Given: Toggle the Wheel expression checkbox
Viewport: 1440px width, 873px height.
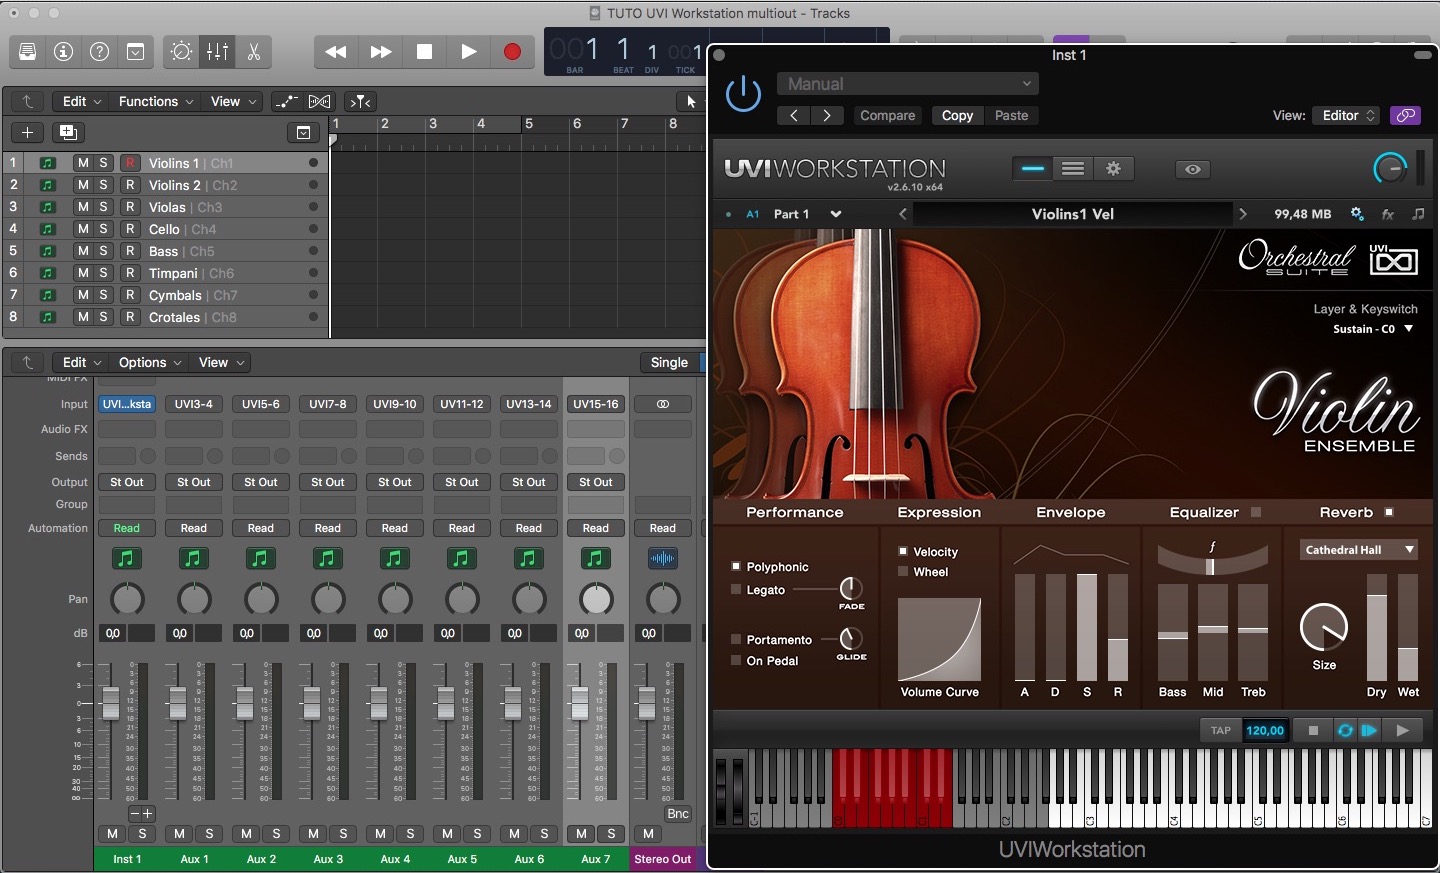Looking at the screenshot, I should click(x=903, y=572).
